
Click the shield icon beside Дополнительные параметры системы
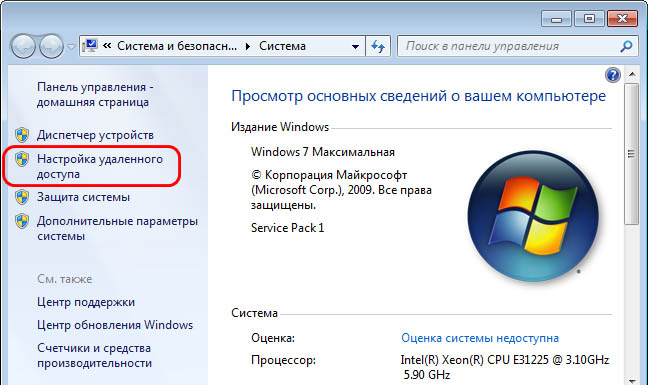click(x=22, y=221)
